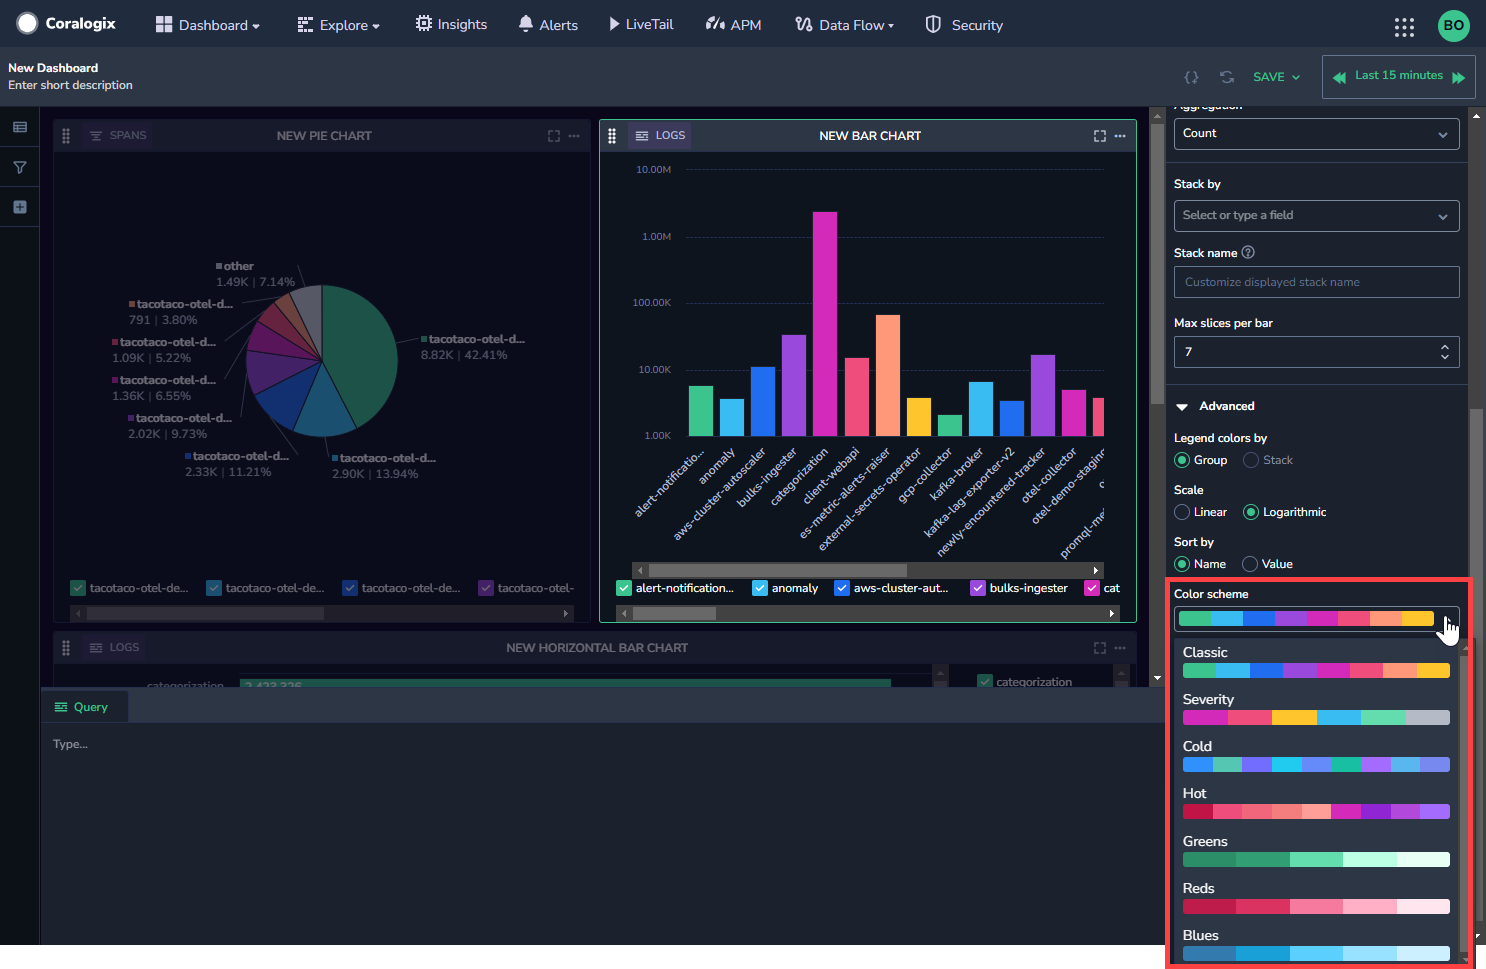The width and height of the screenshot is (1486, 969).
Task: Choose Linear scale
Action: tap(1182, 512)
